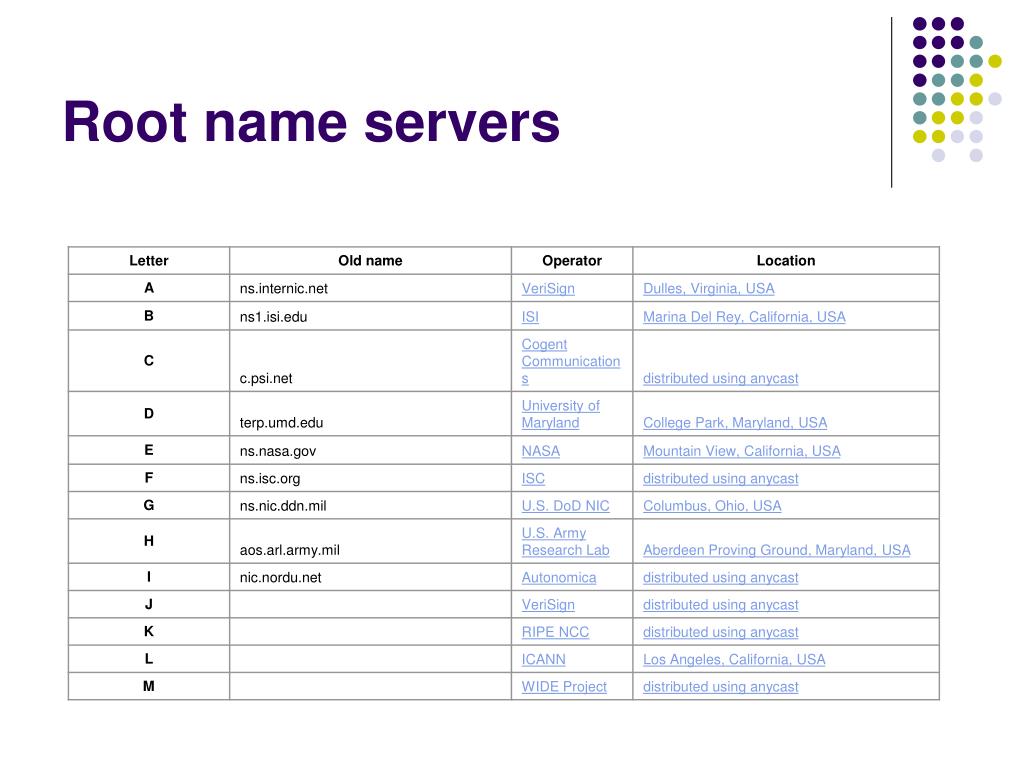The height and width of the screenshot is (768, 1024).
Task: Open Los Angeles, California, USA link
Action: click(x=734, y=660)
